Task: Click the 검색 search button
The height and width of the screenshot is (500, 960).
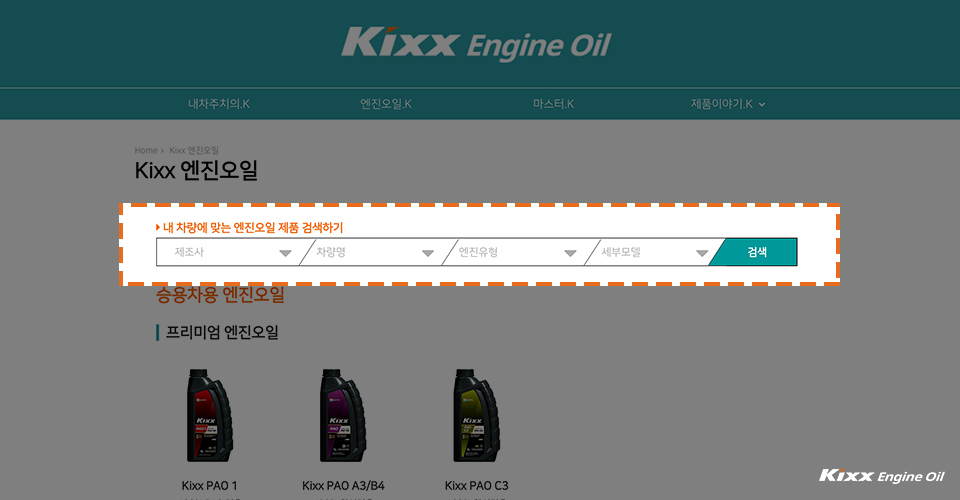Action: (756, 252)
